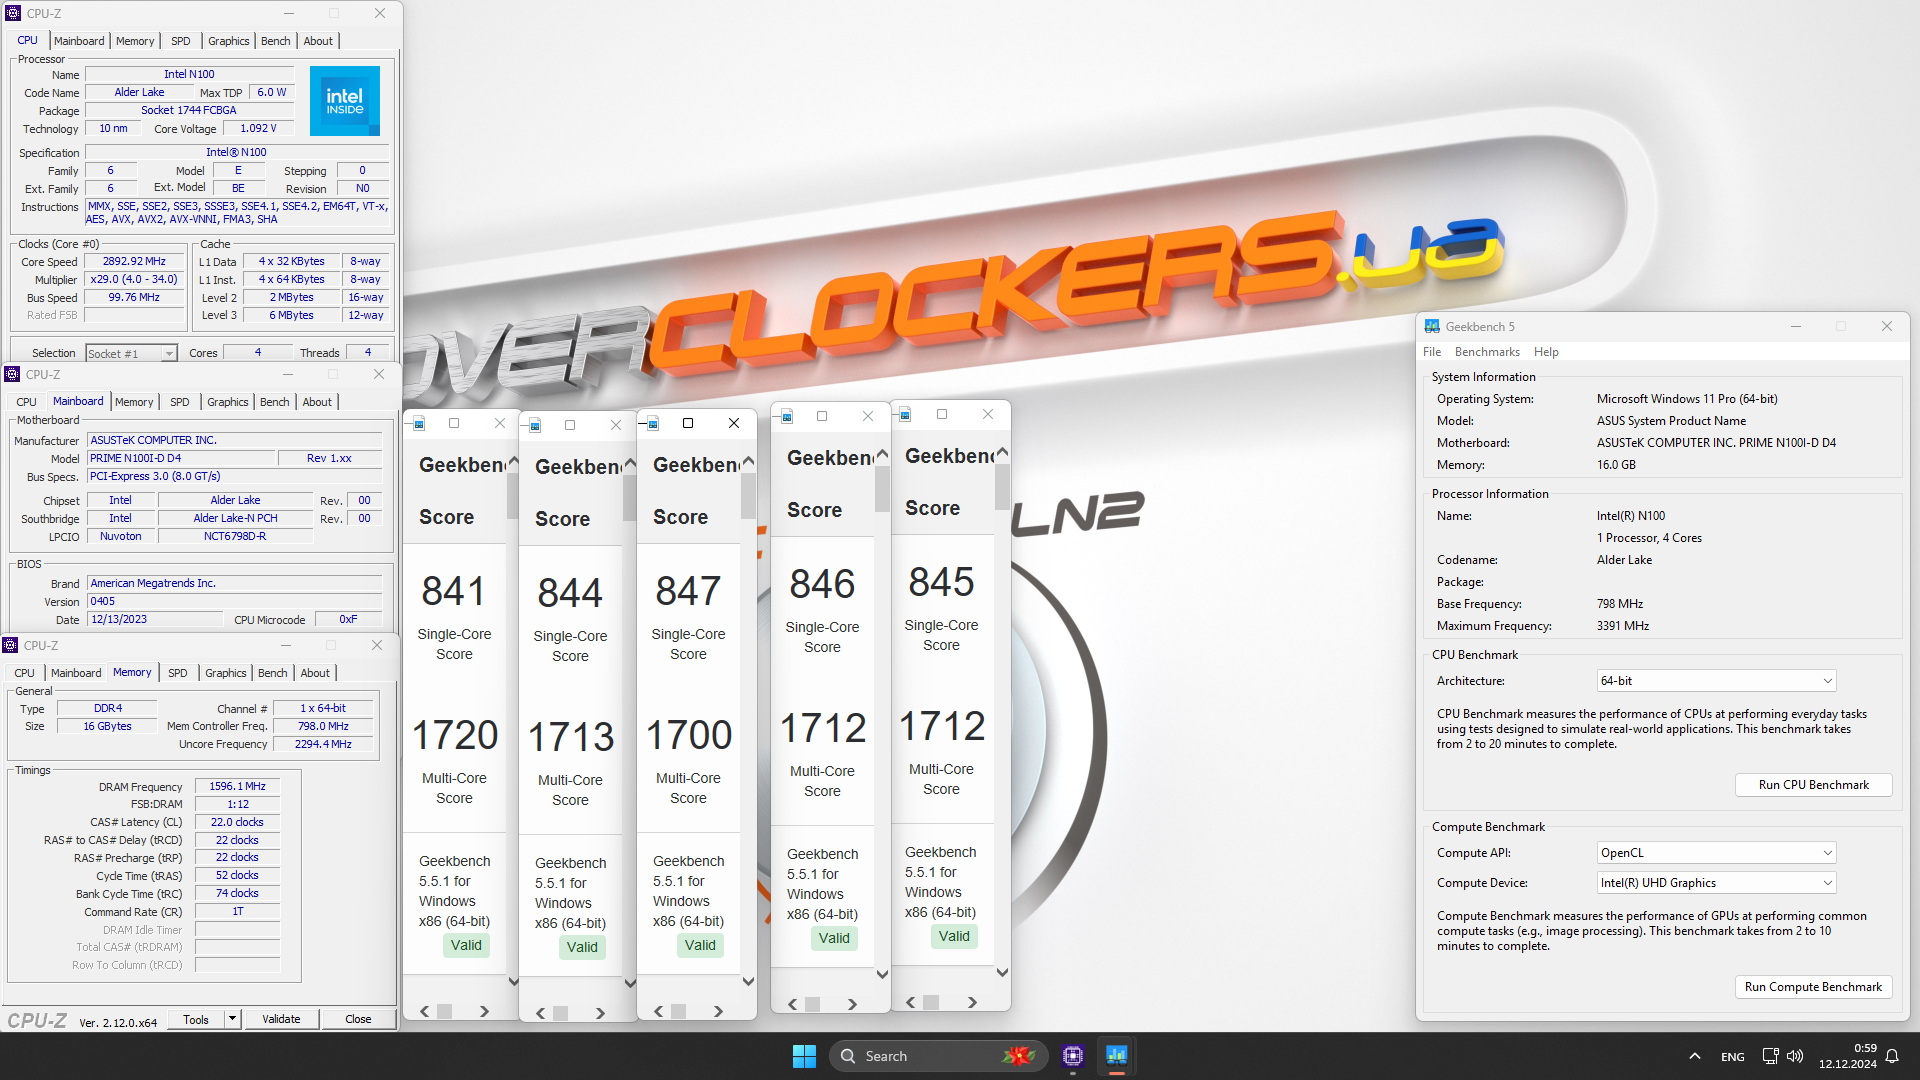
Task: Click the Close button in the CPU-Z footer
Action: (358, 1019)
